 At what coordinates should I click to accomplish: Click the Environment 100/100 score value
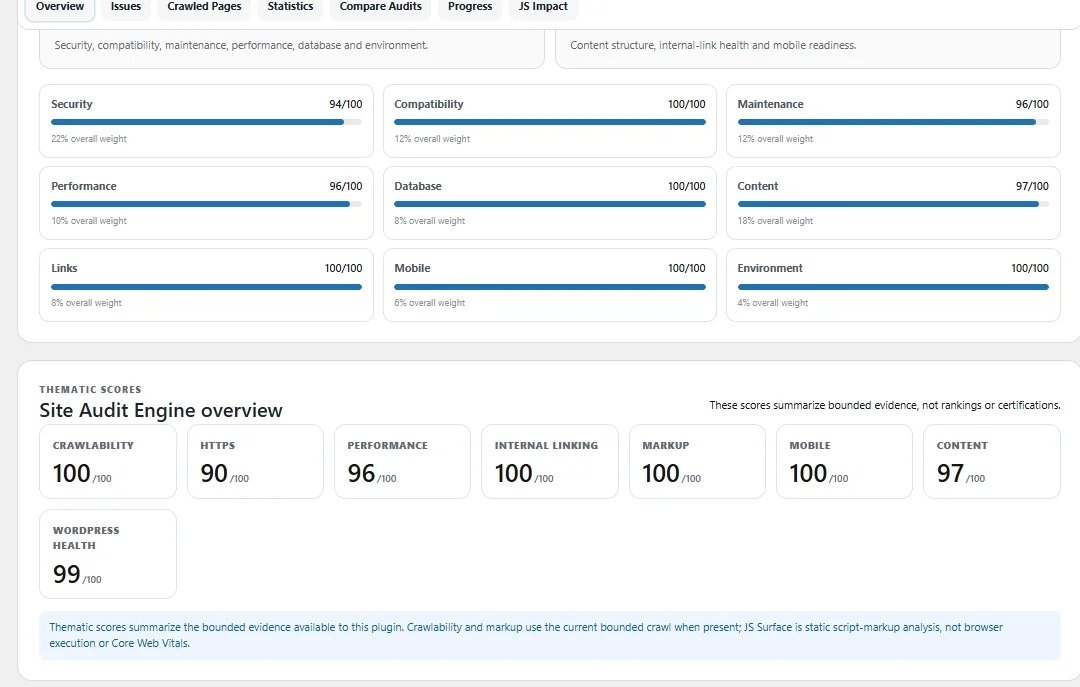pos(1030,268)
